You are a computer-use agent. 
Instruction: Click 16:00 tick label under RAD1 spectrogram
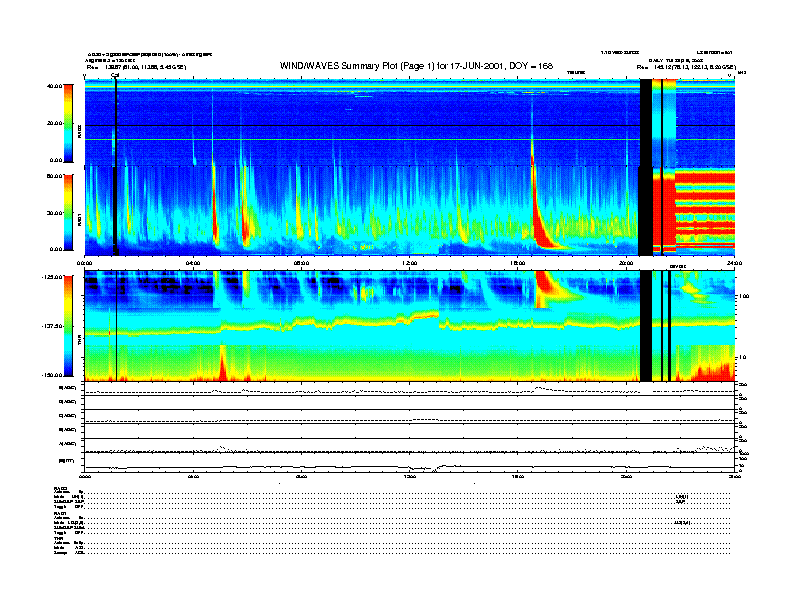pos(518,263)
